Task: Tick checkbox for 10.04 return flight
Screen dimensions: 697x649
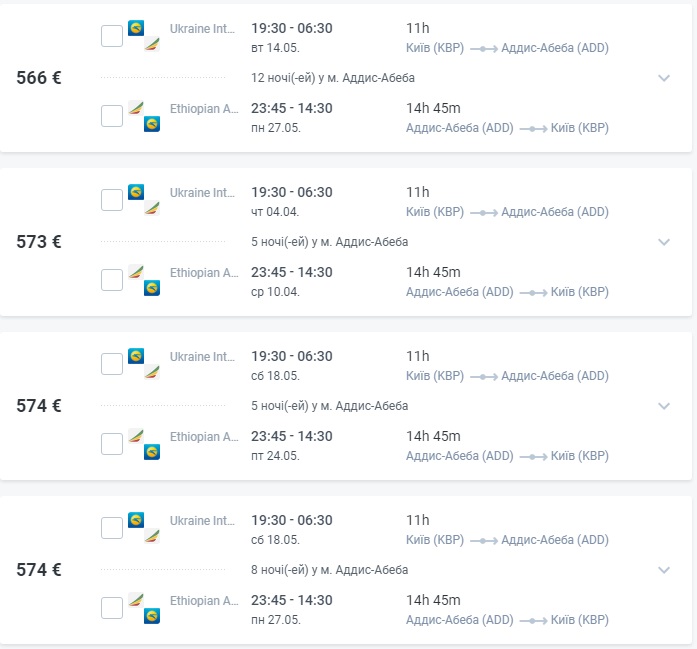Action: pos(112,280)
